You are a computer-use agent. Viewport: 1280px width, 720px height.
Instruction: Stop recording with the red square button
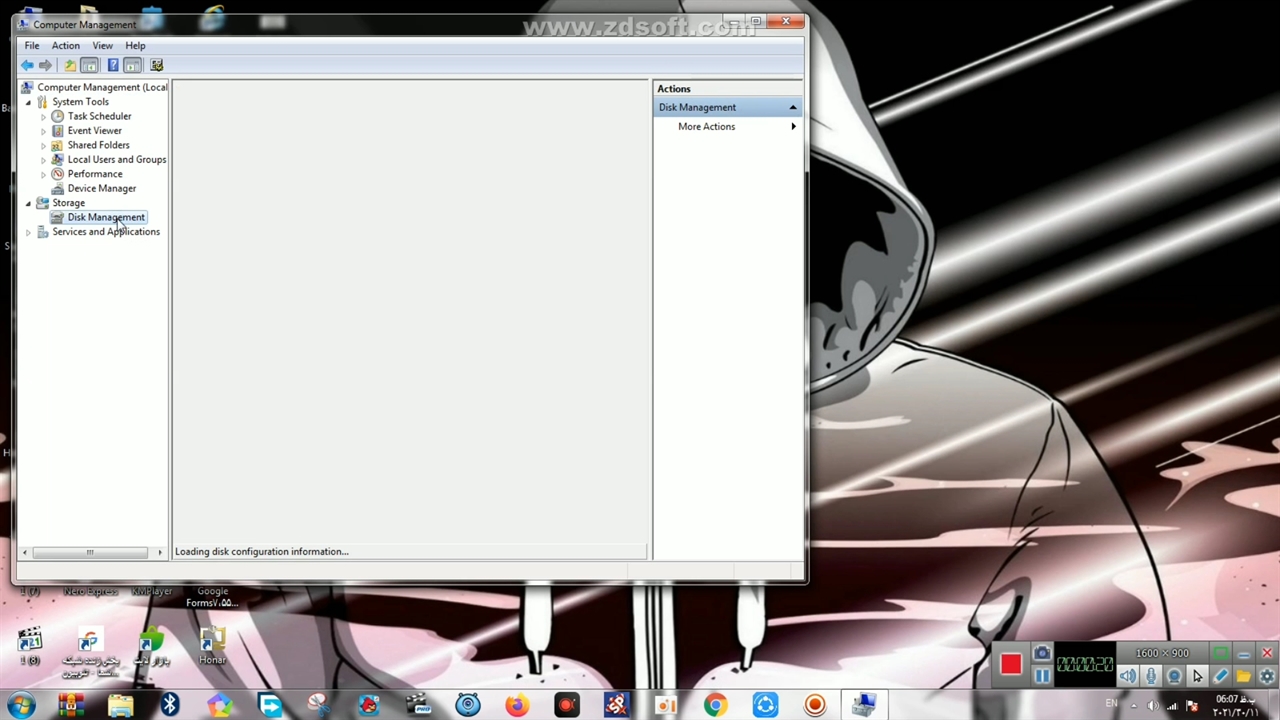(1010, 665)
